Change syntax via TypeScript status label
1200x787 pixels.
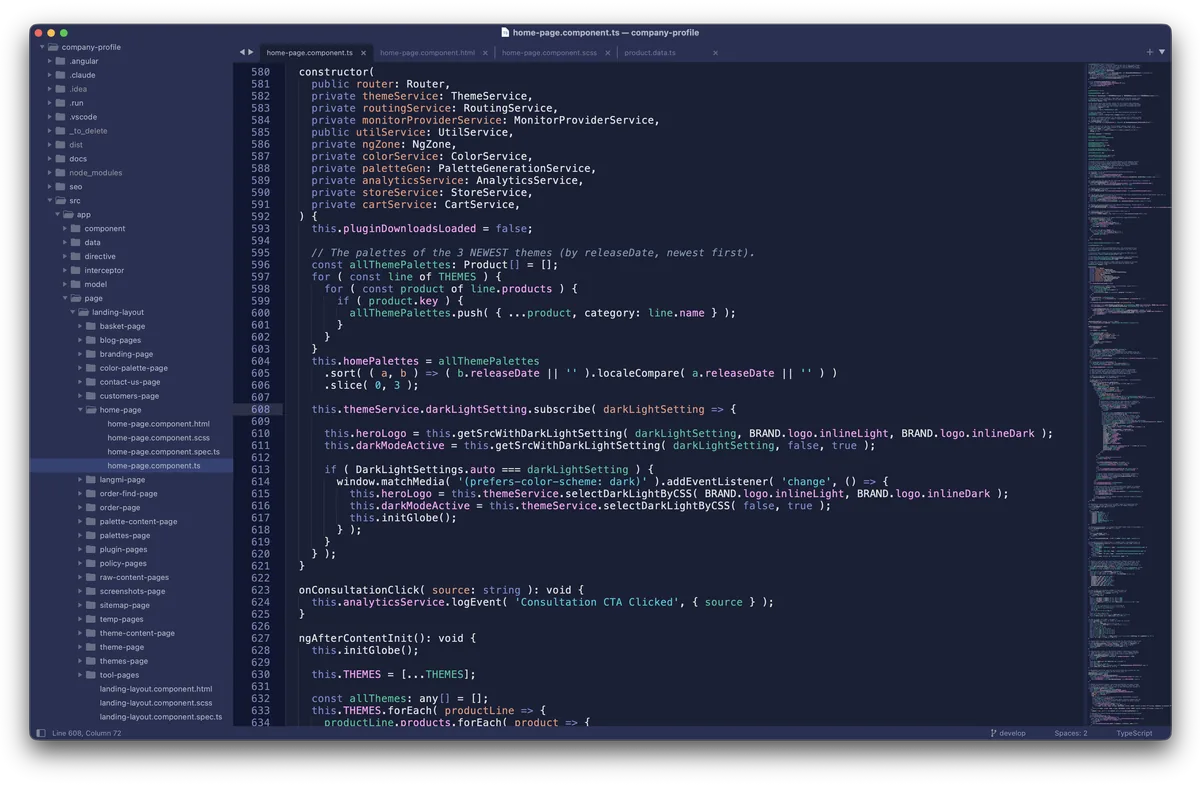(x=1135, y=733)
